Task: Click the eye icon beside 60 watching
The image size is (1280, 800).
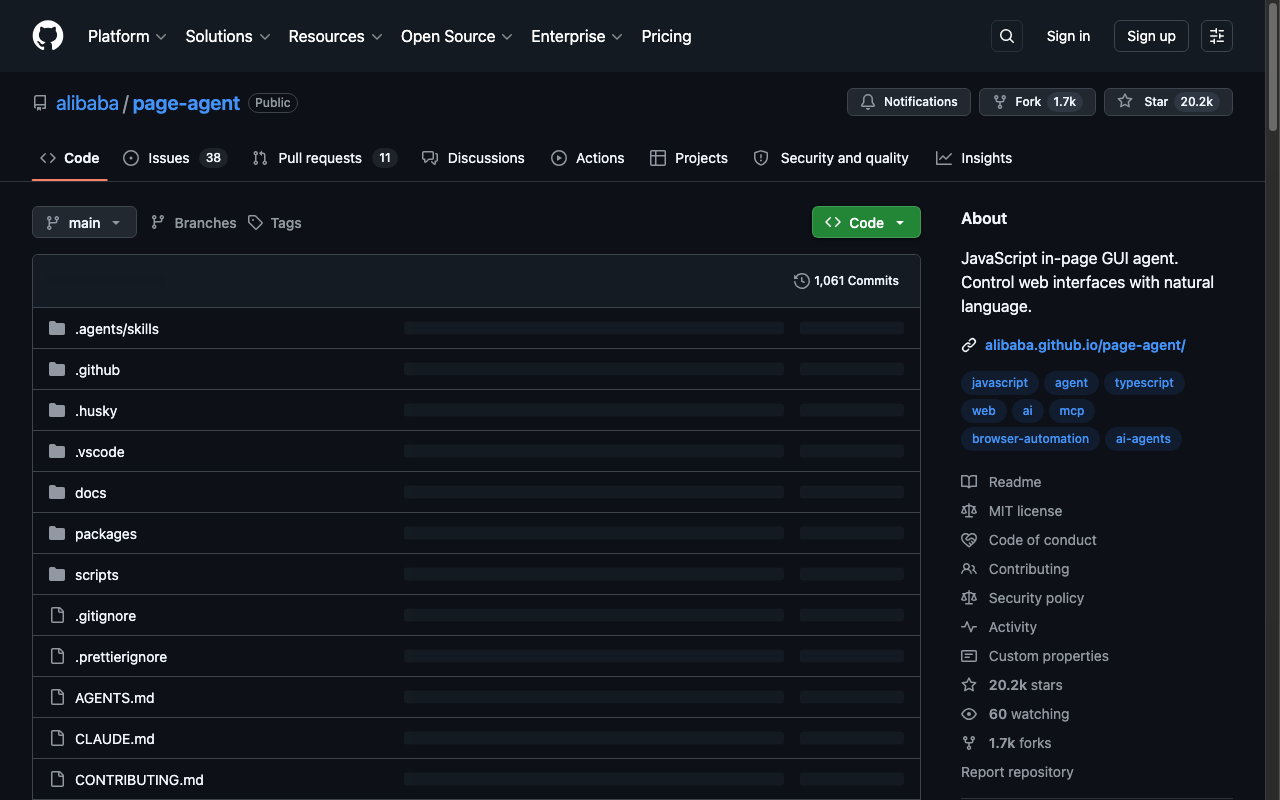Action: click(x=969, y=714)
